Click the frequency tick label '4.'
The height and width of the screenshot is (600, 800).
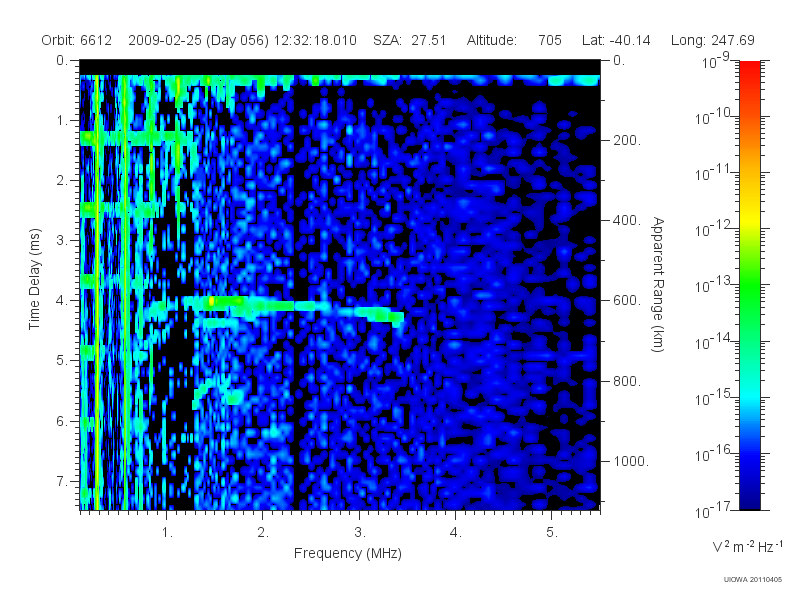[456, 533]
